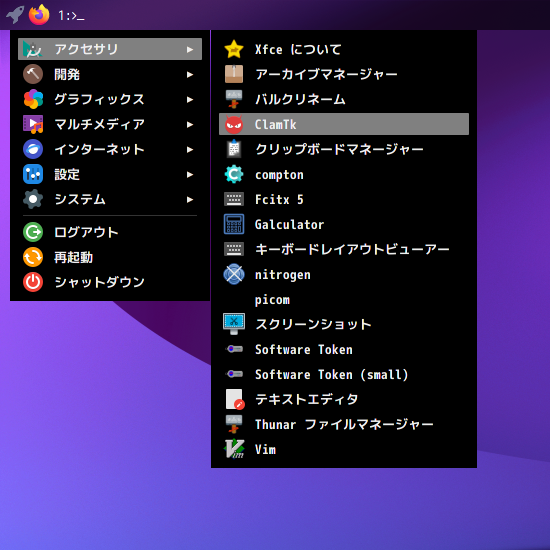Open スクリーンショット tool
The height and width of the screenshot is (550, 550).
[x=344, y=324]
